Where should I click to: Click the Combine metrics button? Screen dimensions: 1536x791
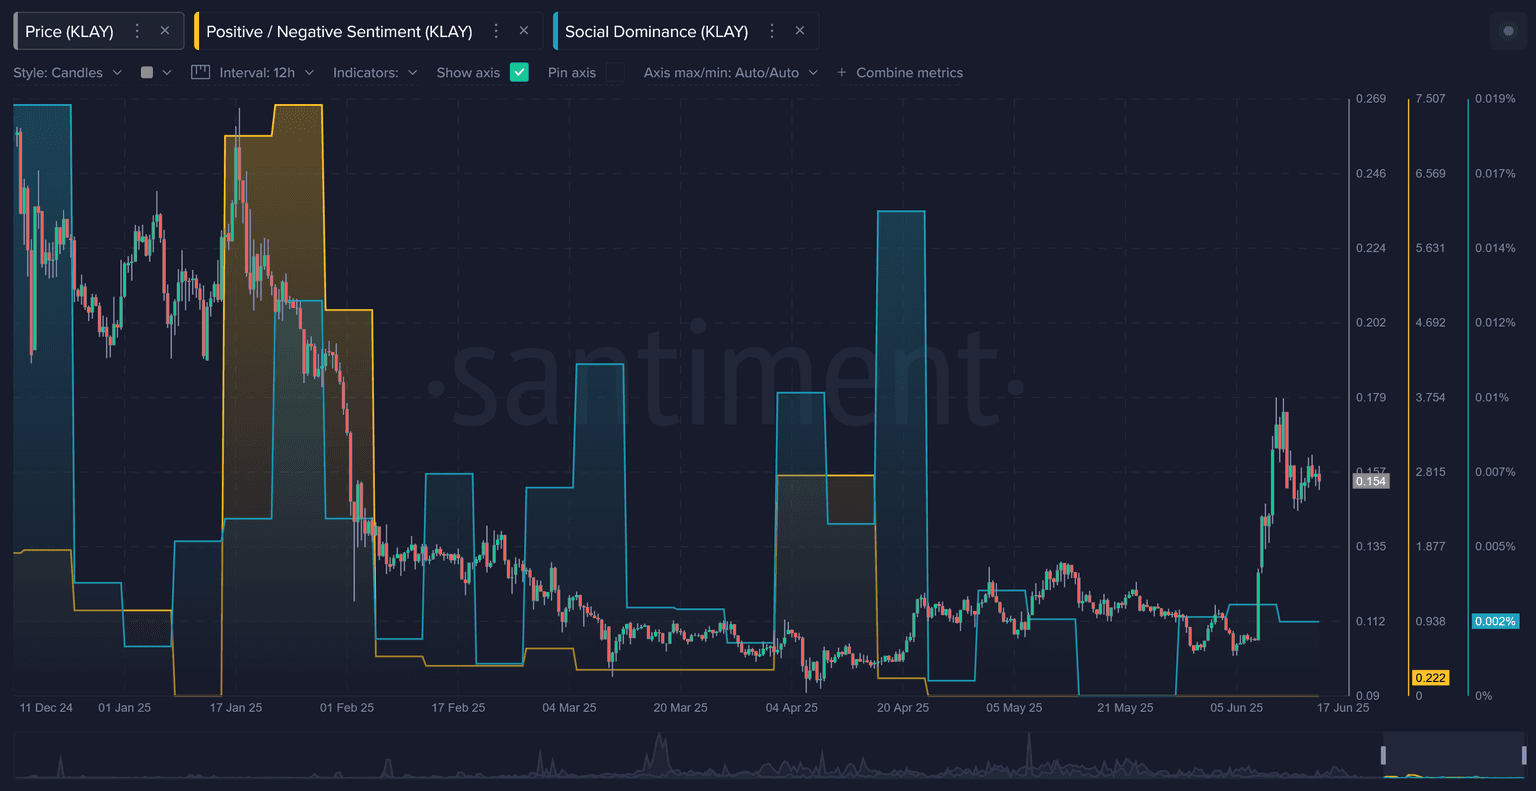click(x=909, y=72)
